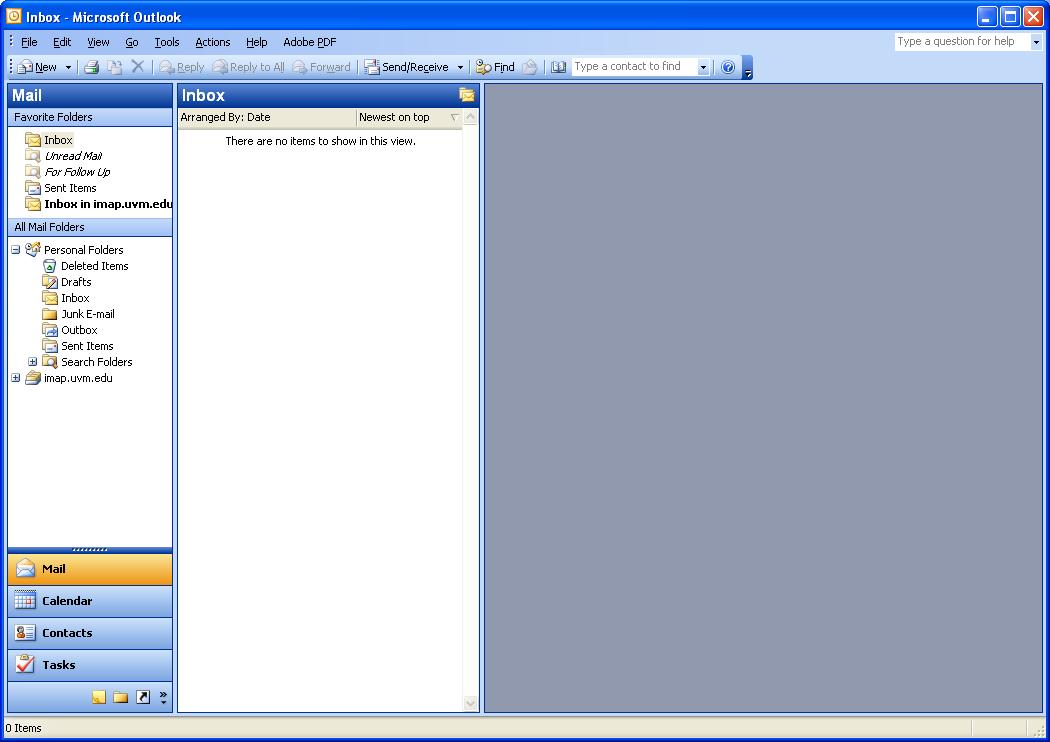This screenshot has height=742, width=1050.
Task: Expand the imap.uvm.edu folder tree
Action: coord(16,378)
